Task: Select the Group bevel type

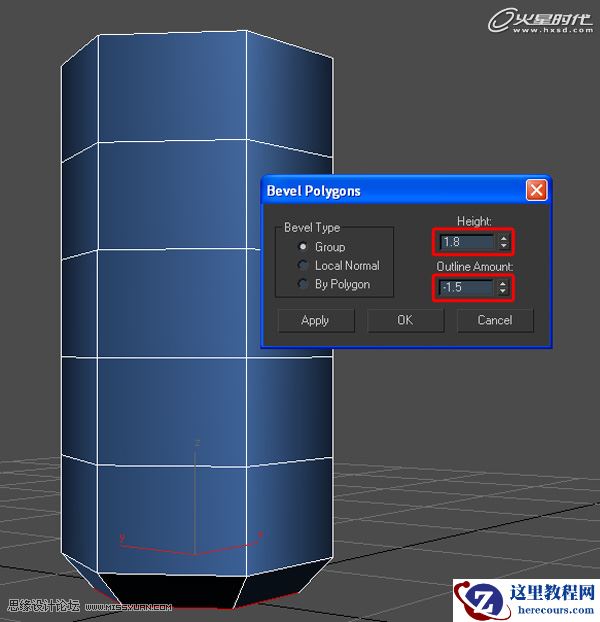Action: point(304,247)
